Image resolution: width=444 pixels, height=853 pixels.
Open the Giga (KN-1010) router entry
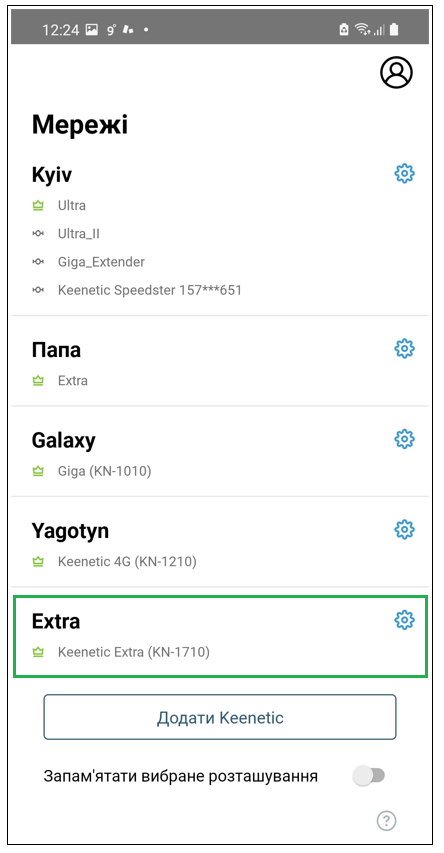click(104, 471)
